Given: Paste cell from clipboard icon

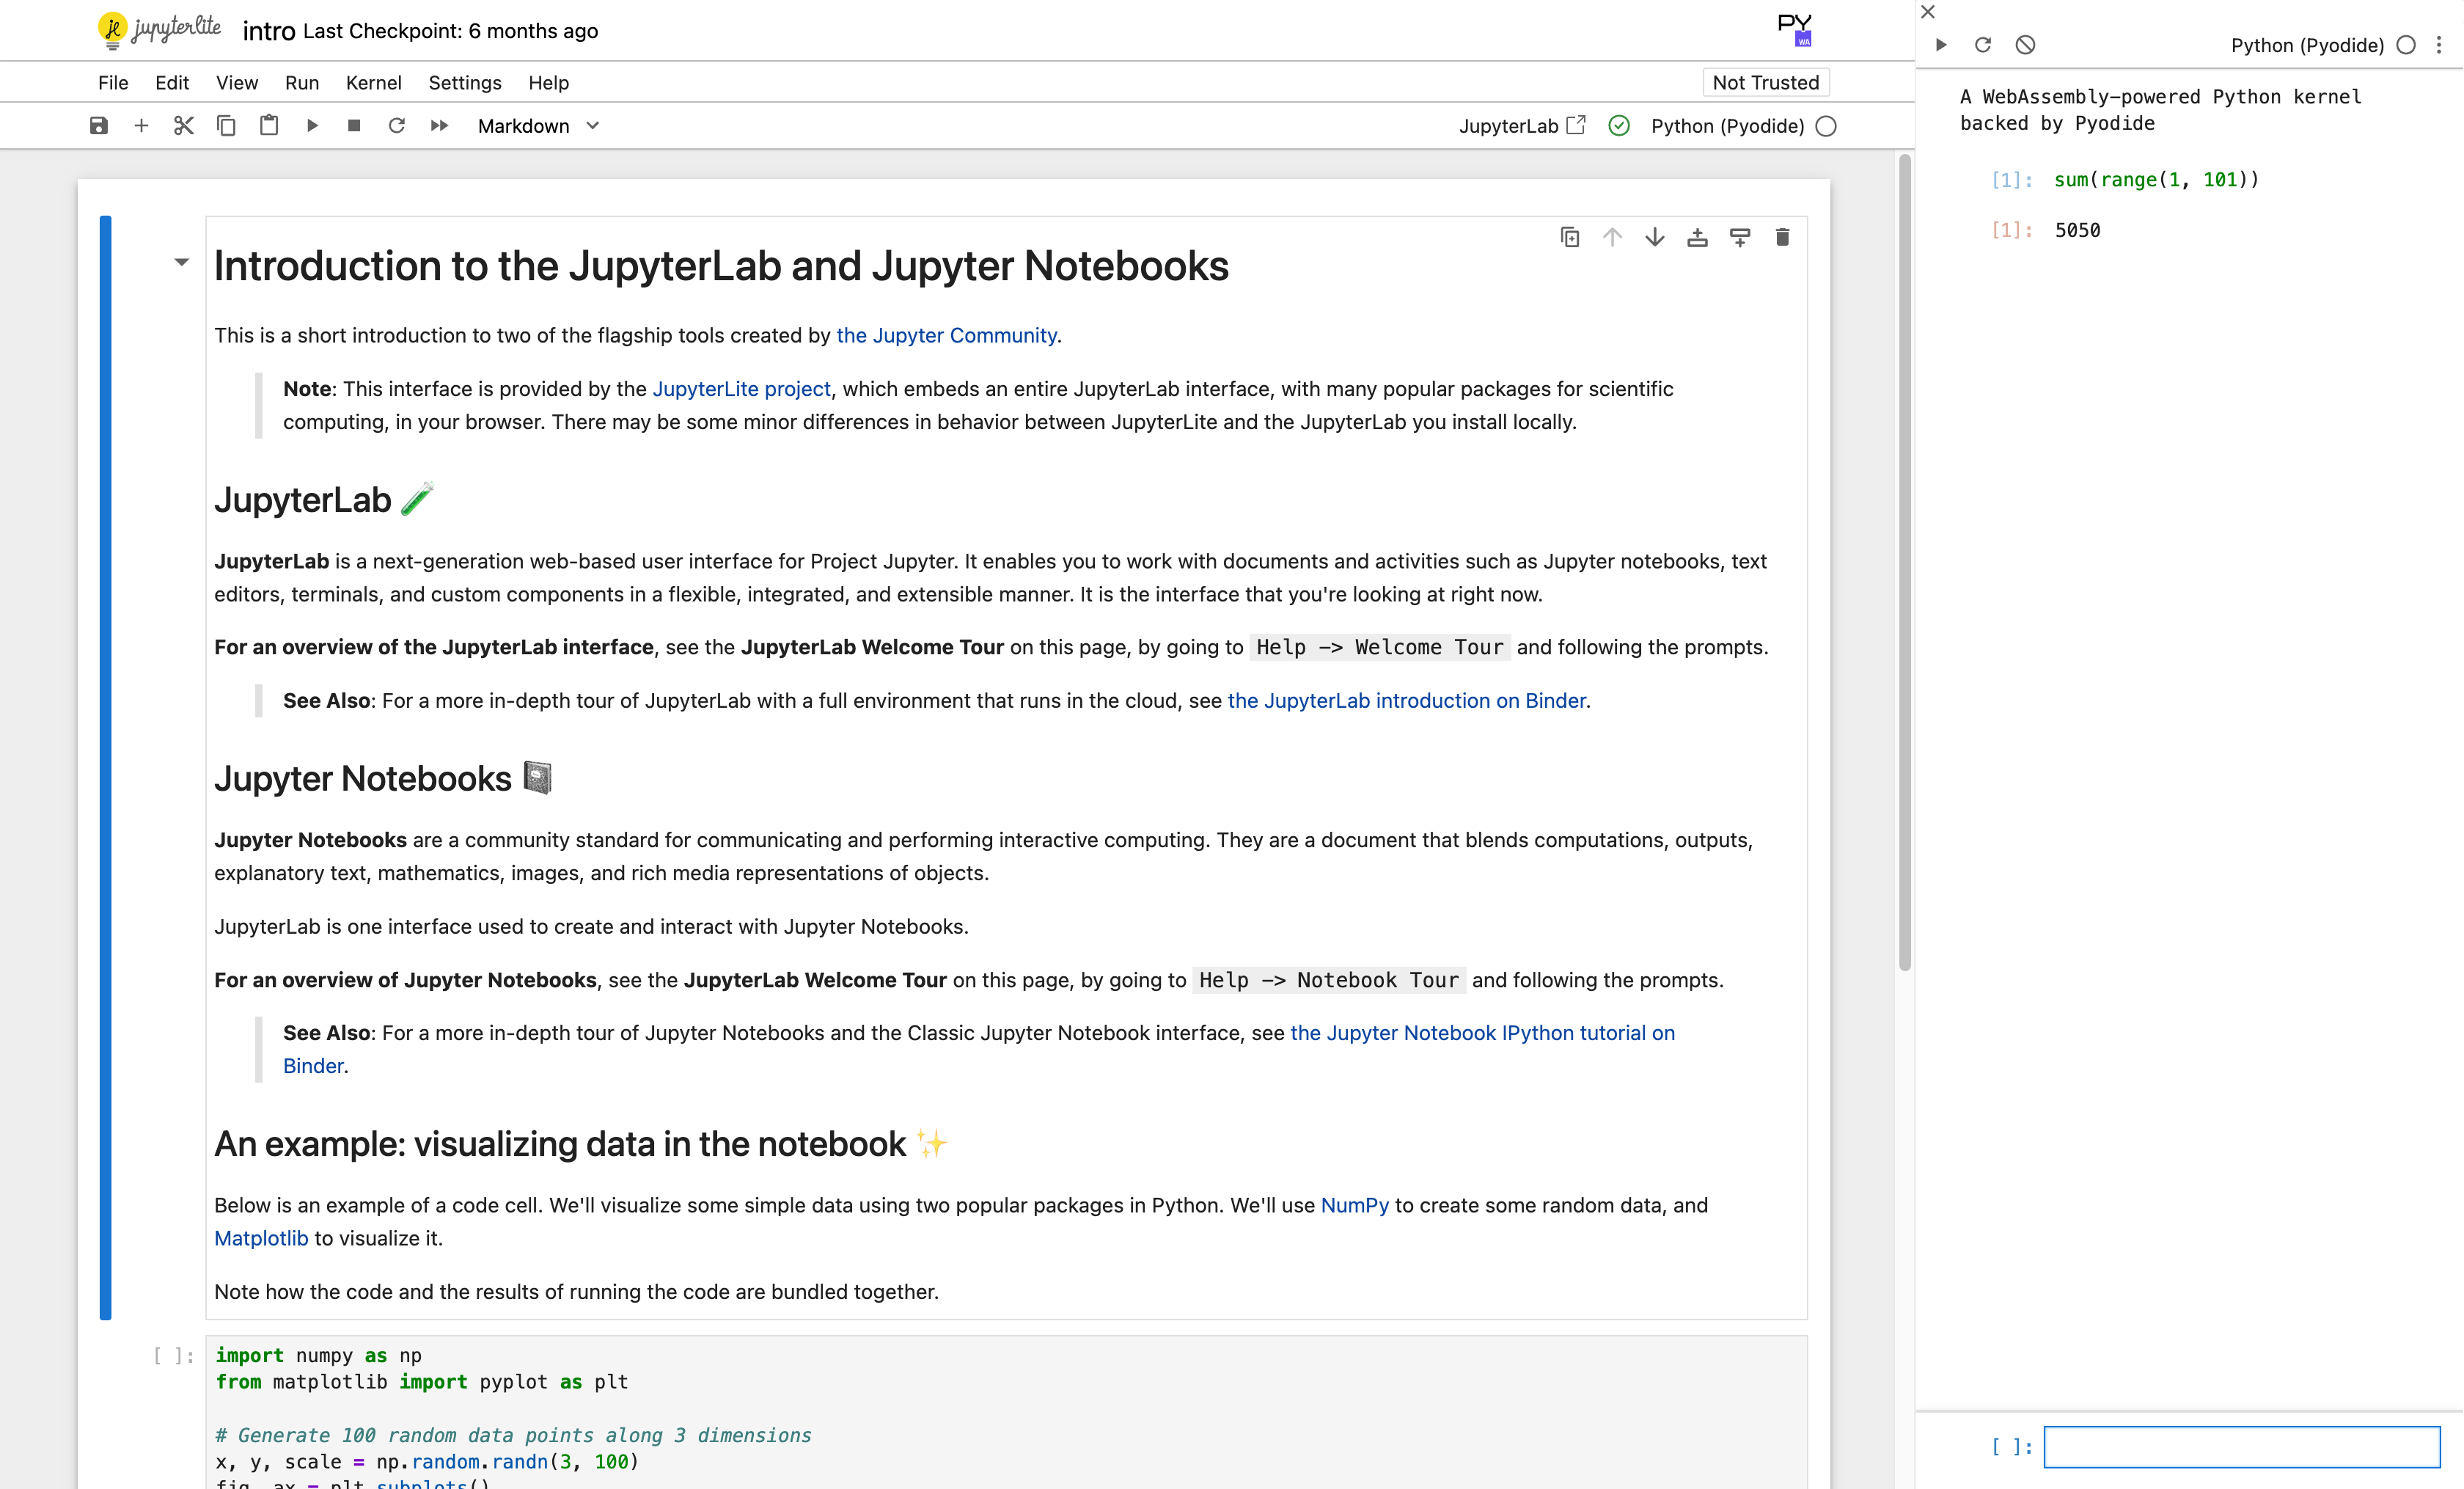Looking at the screenshot, I should tap(269, 126).
